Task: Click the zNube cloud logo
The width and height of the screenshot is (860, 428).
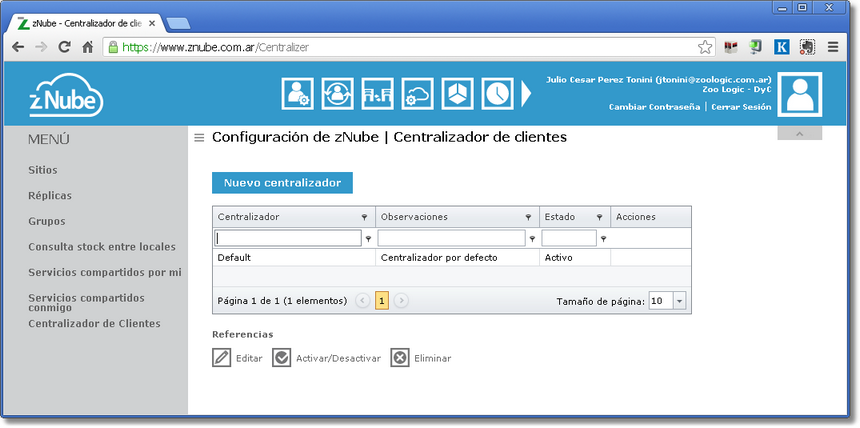Action: tap(65, 95)
